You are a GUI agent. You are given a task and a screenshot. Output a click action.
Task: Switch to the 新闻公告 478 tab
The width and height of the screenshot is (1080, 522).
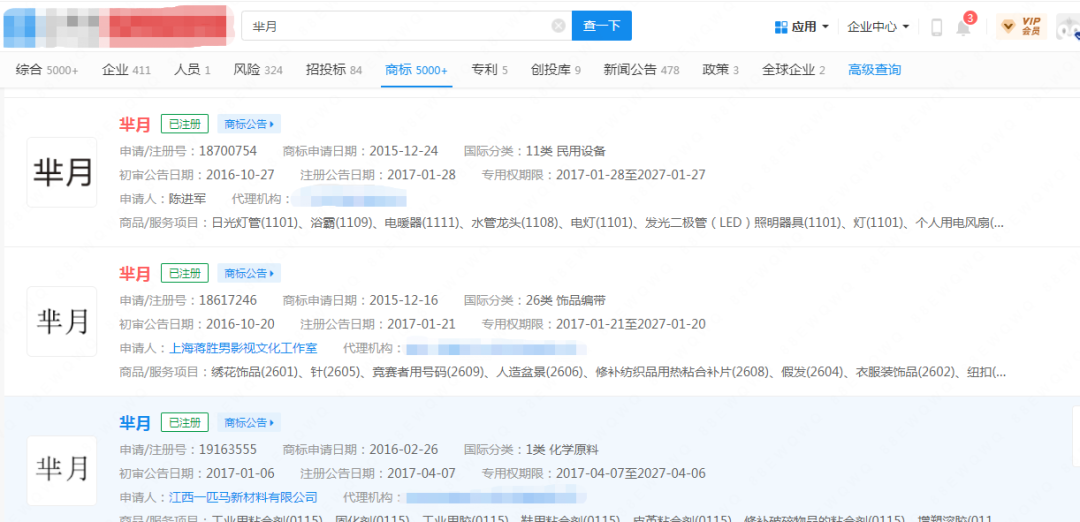641,70
